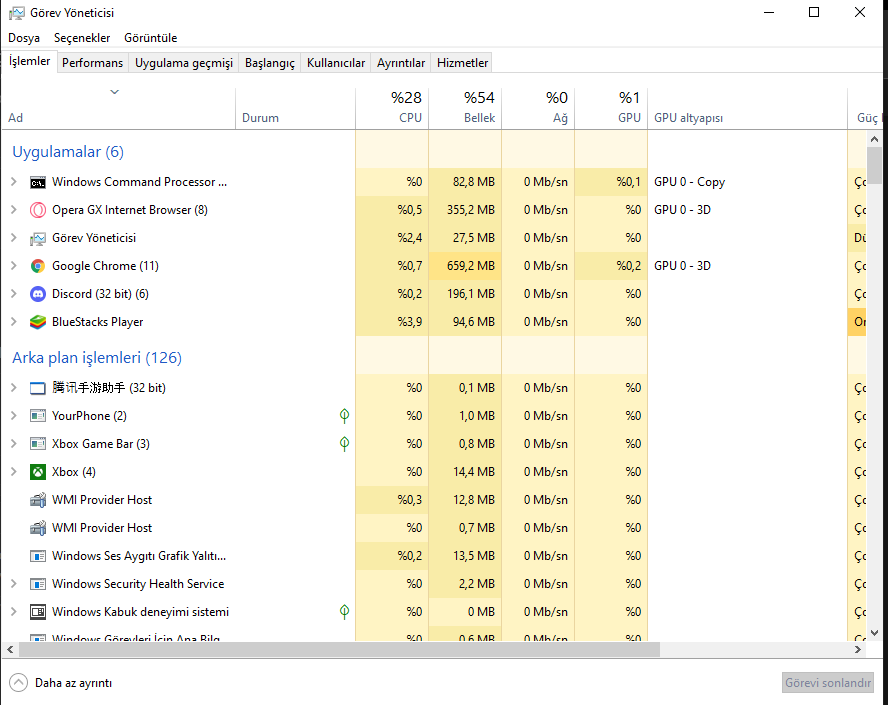Click the YourPhone suspended leaf icon
Viewport: 888px width, 705px height.
tap(344, 416)
